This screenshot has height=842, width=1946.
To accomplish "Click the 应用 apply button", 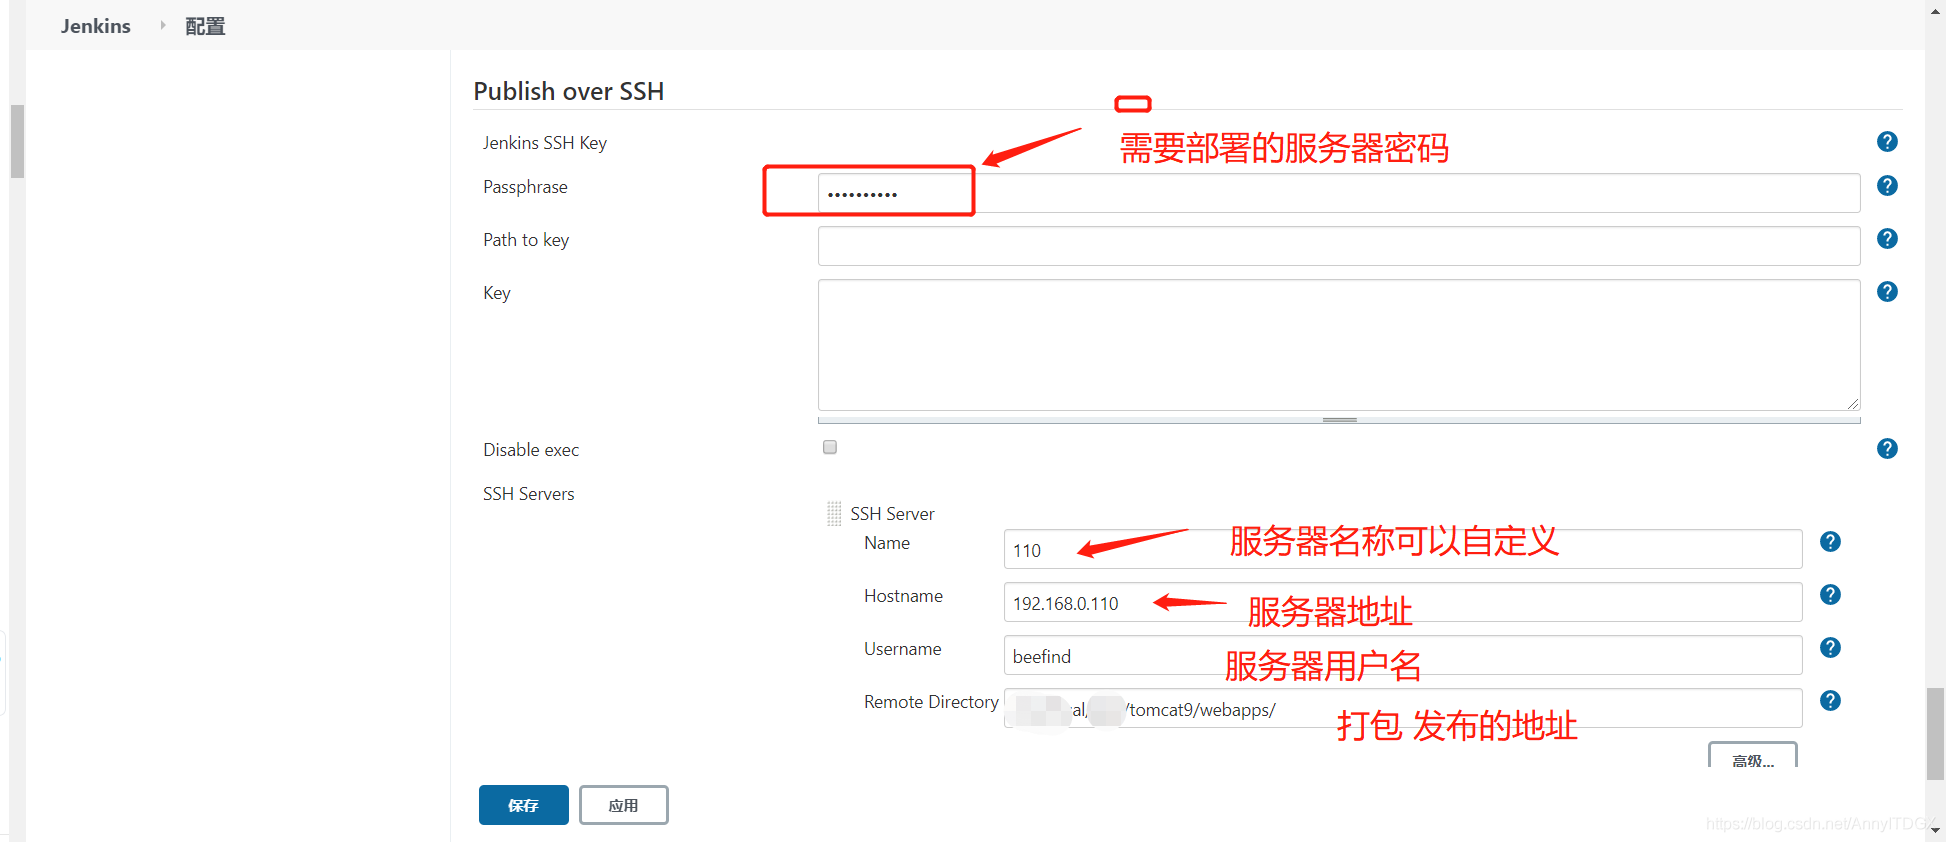I will click(x=624, y=805).
